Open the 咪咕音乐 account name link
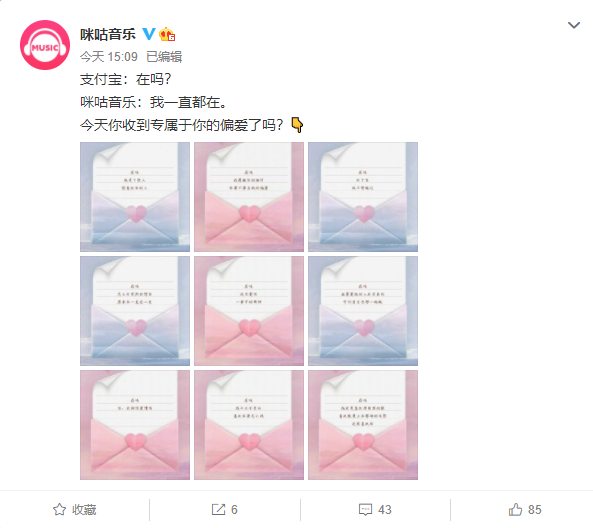 pos(108,34)
